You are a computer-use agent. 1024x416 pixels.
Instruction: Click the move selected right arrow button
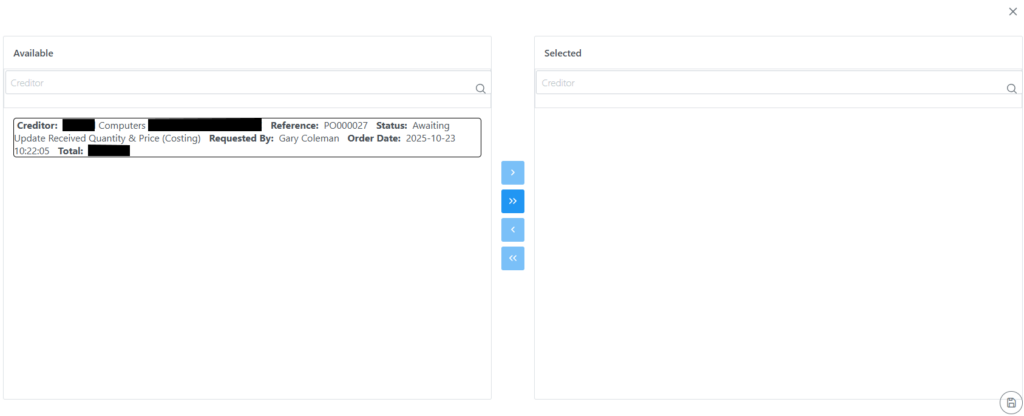click(x=512, y=172)
